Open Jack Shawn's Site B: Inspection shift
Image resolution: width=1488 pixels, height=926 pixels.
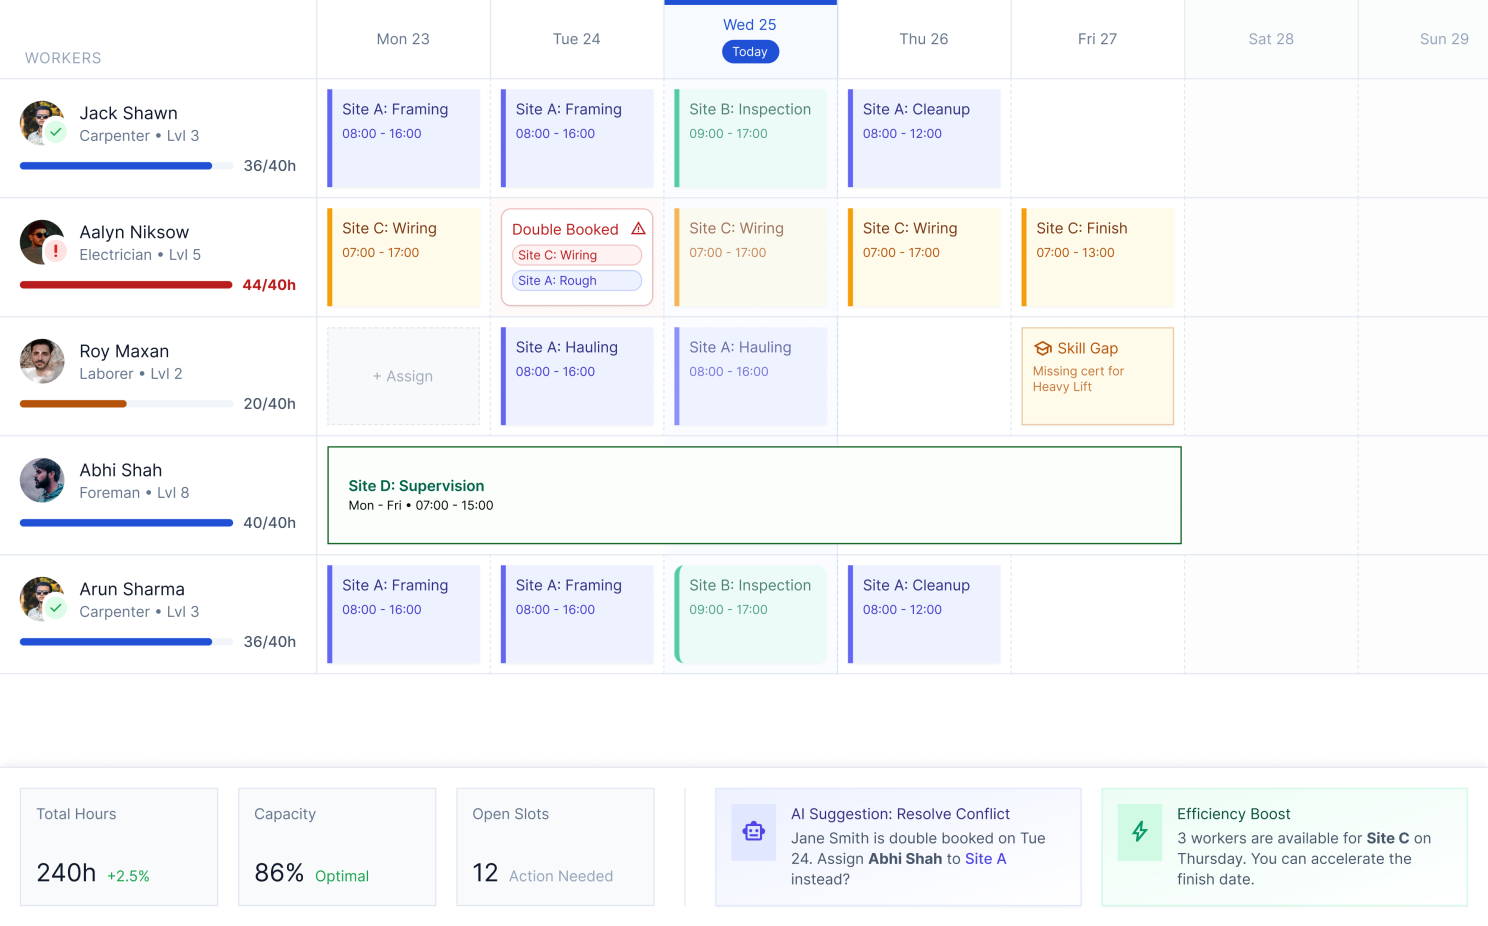tap(750, 138)
